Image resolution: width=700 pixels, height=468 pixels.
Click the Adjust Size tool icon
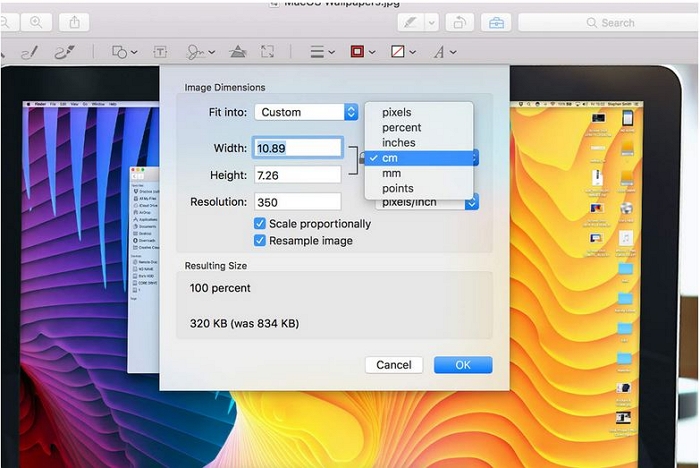tap(267, 52)
